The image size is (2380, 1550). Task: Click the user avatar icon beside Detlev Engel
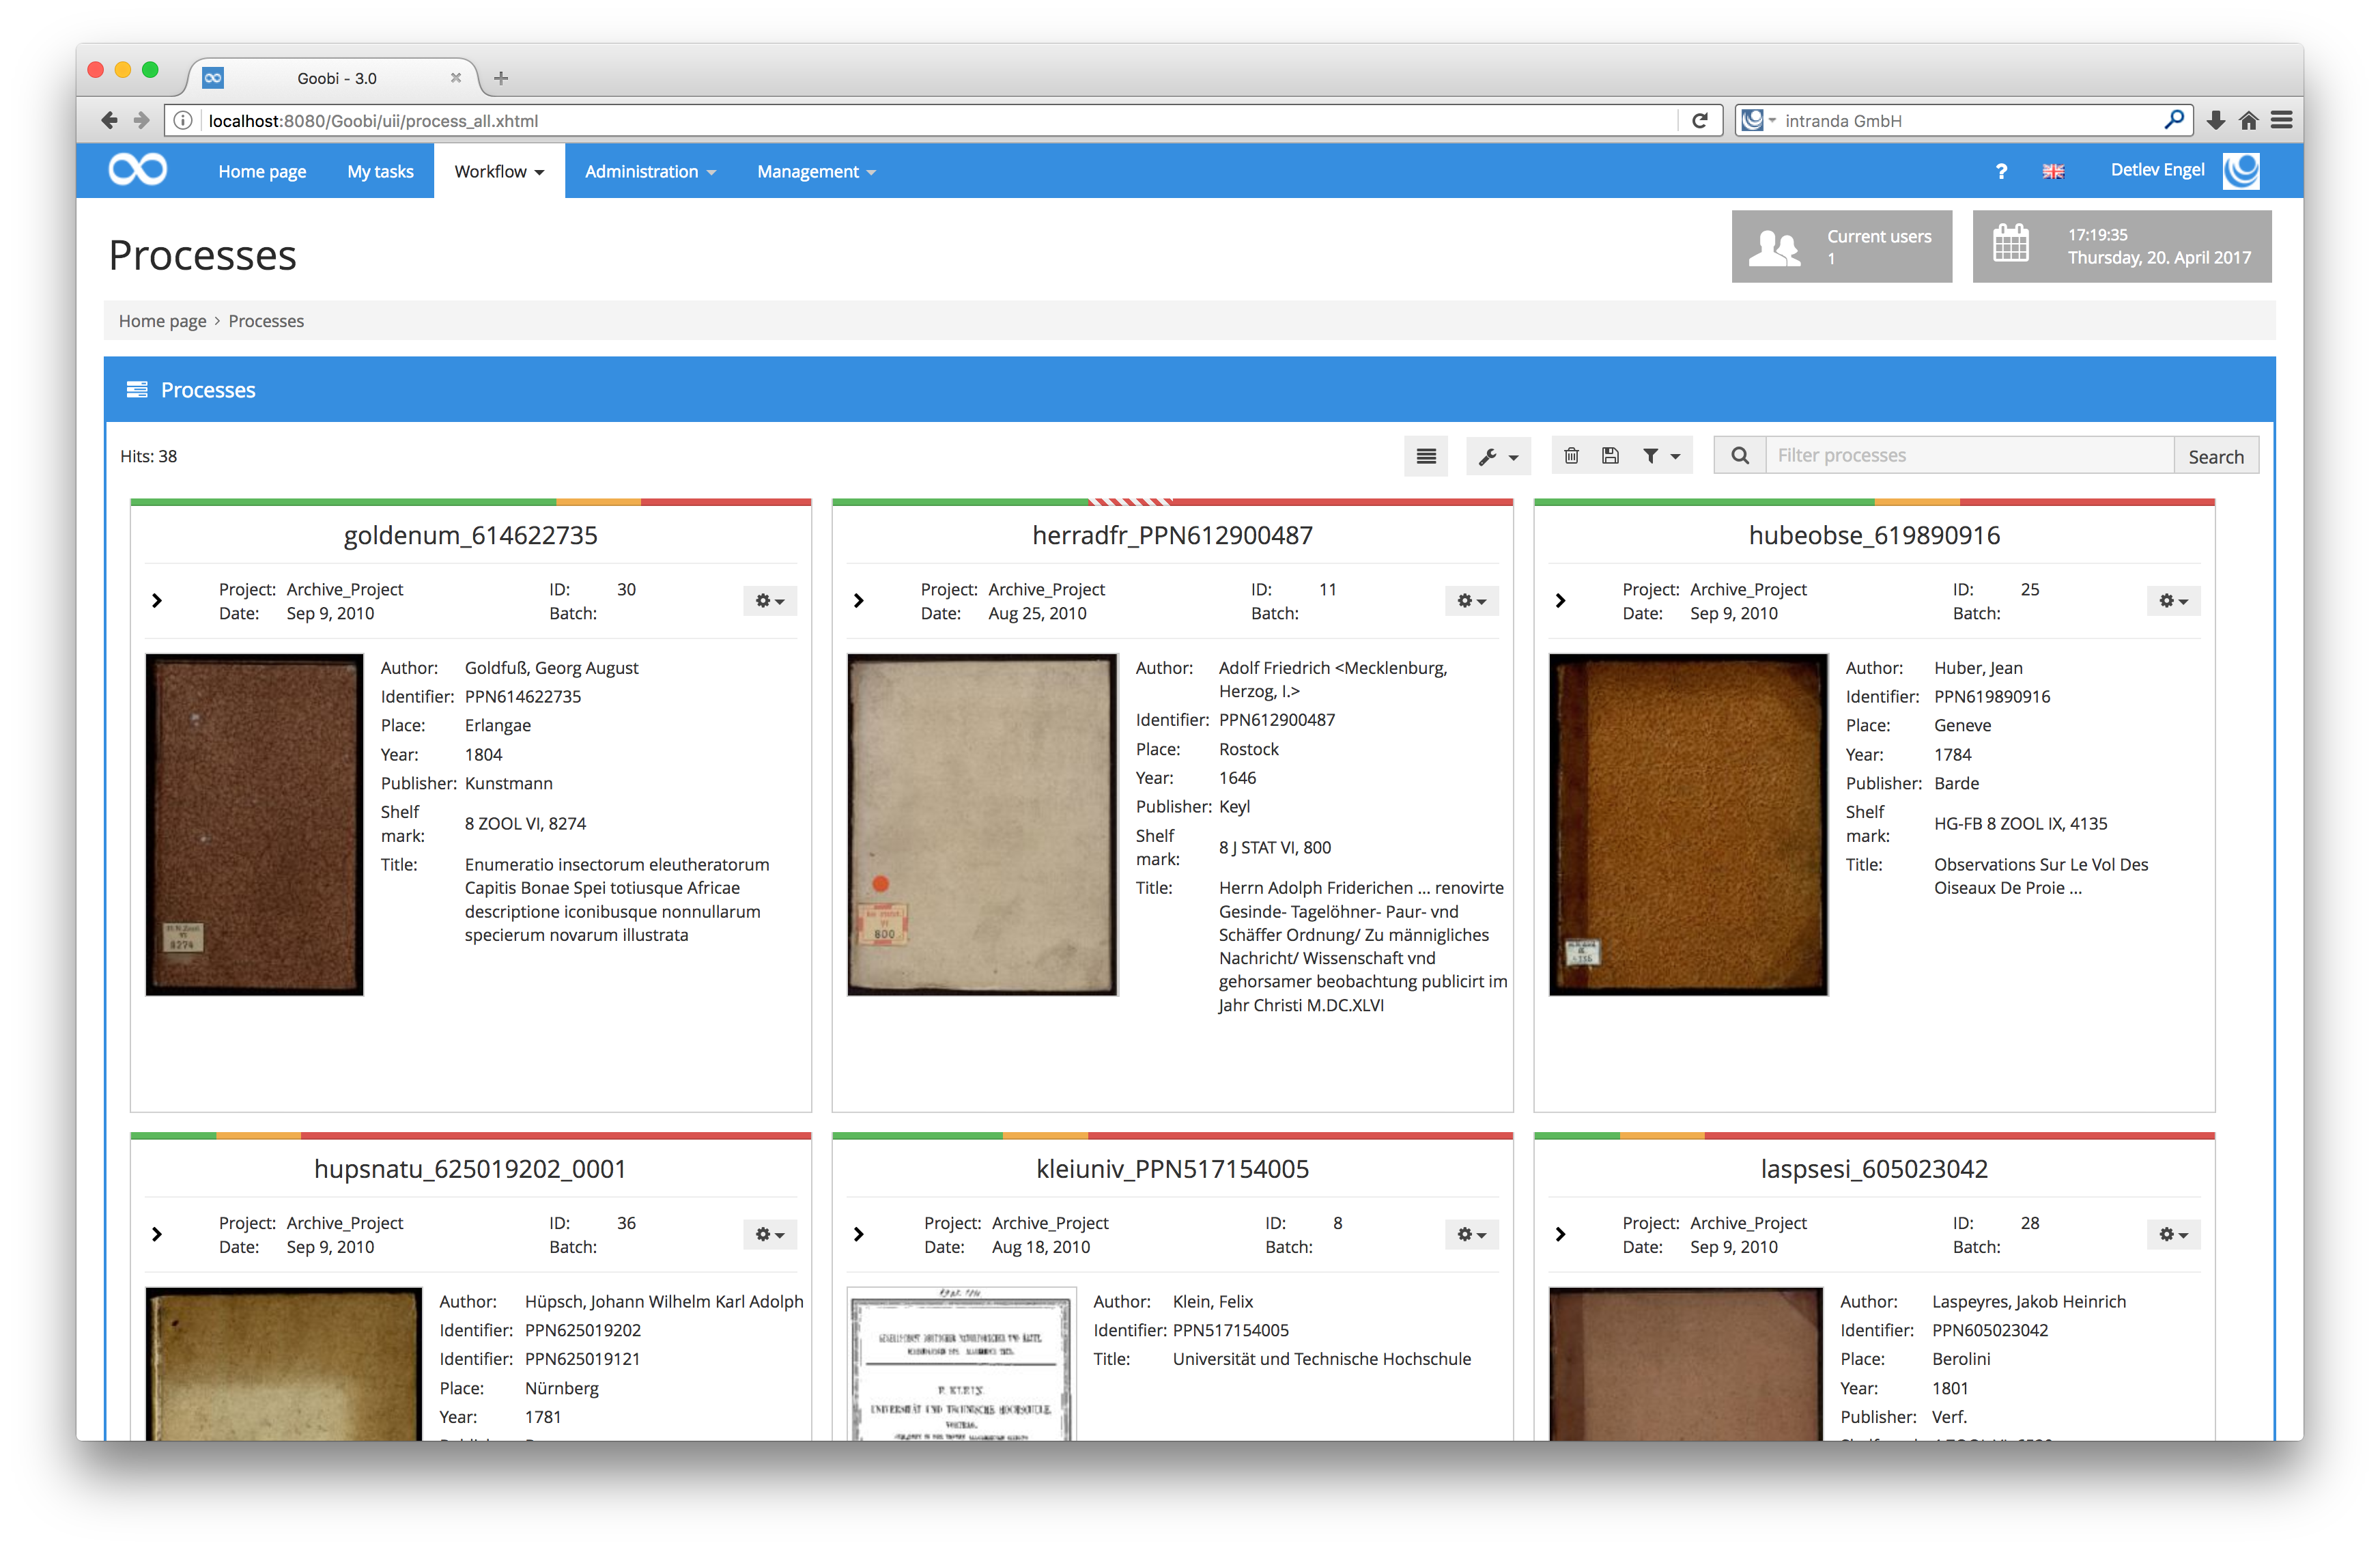[x=2241, y=170]
